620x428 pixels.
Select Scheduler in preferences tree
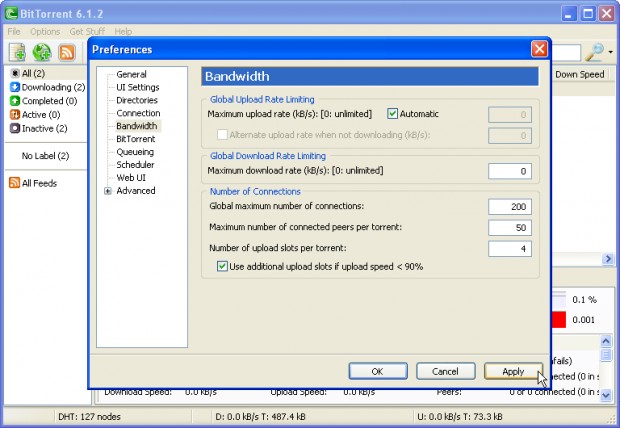(x=135, y=165)
